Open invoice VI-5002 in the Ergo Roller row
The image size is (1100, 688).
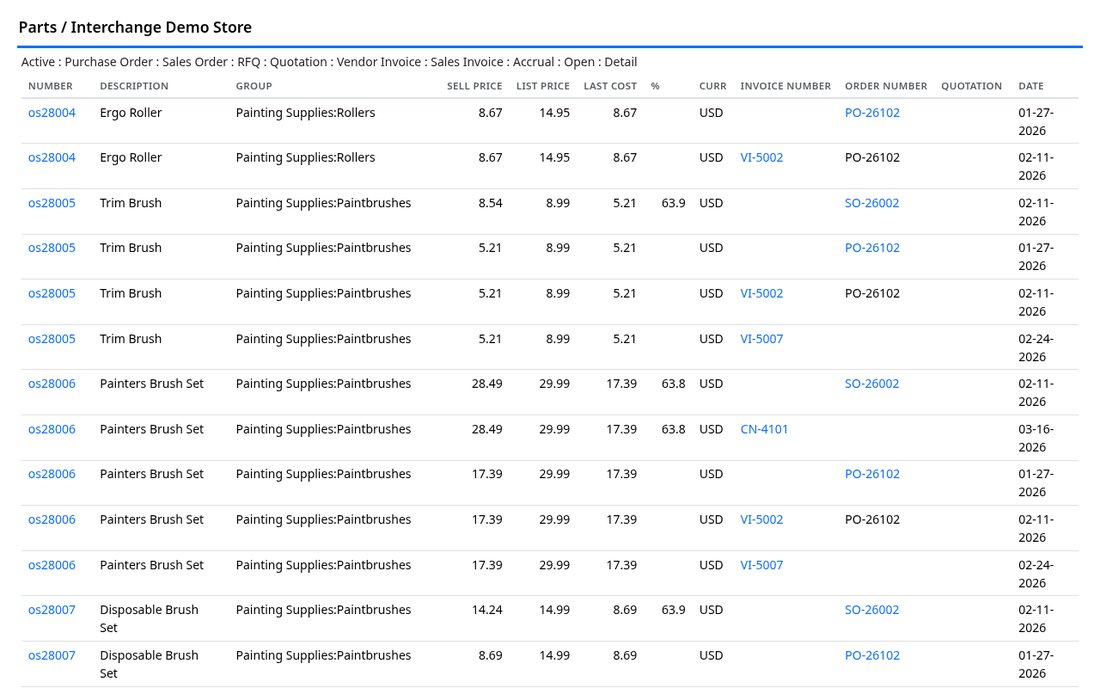coord(762,158)
